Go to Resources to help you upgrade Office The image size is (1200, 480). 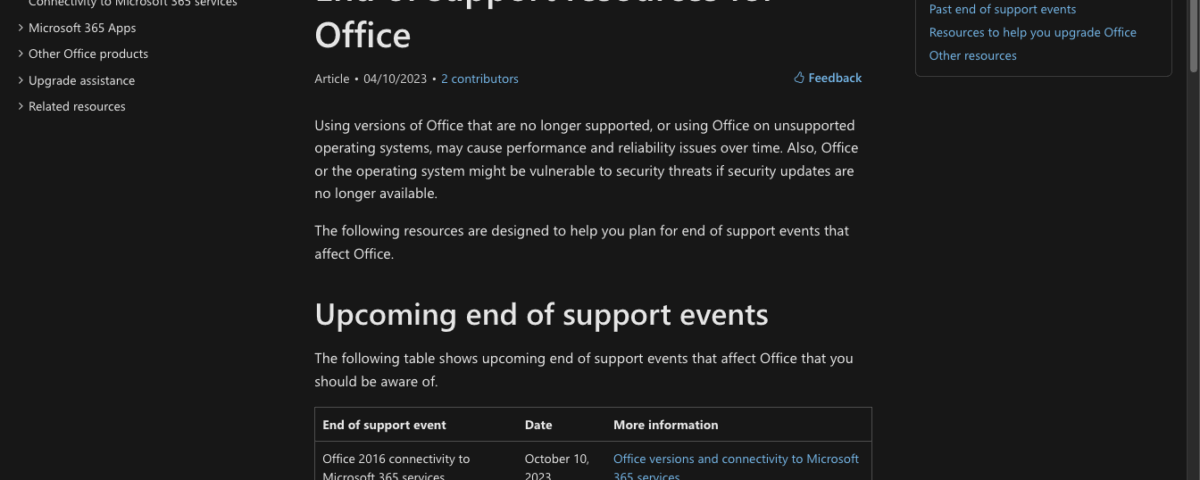coord(1032,32)
